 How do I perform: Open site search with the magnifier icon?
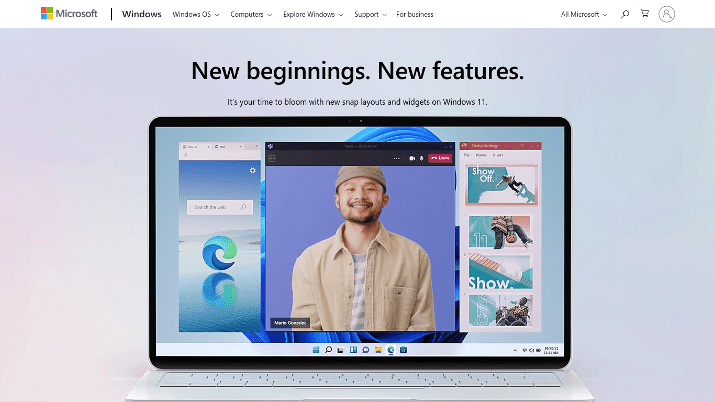point(625,14)
